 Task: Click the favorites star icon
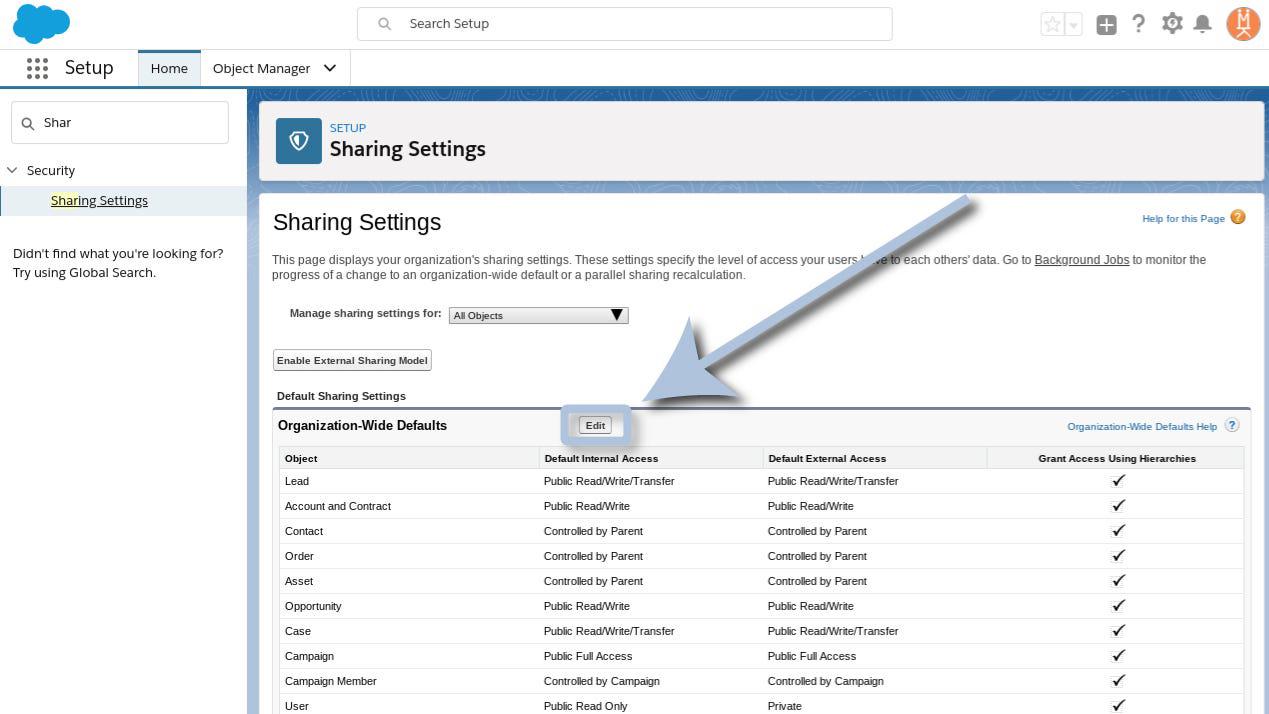[x=1052, y=25]
